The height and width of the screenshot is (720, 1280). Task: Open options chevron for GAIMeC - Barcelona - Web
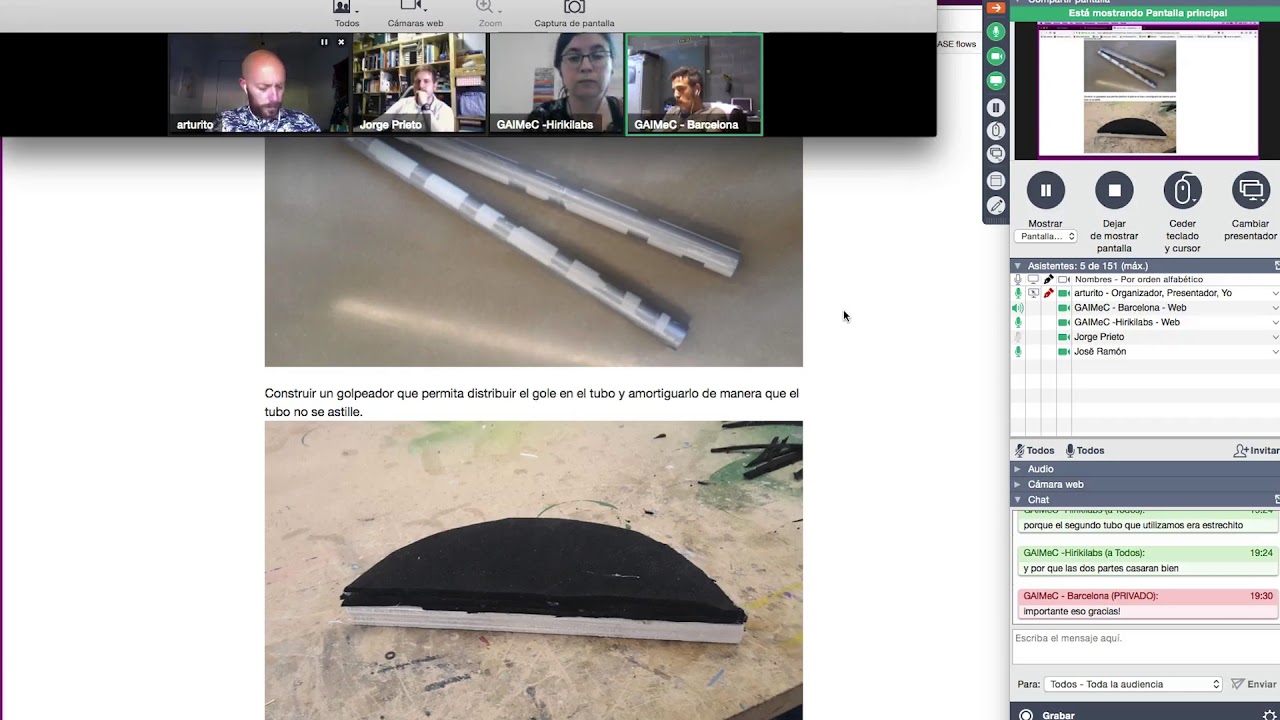coord(1275,308)
